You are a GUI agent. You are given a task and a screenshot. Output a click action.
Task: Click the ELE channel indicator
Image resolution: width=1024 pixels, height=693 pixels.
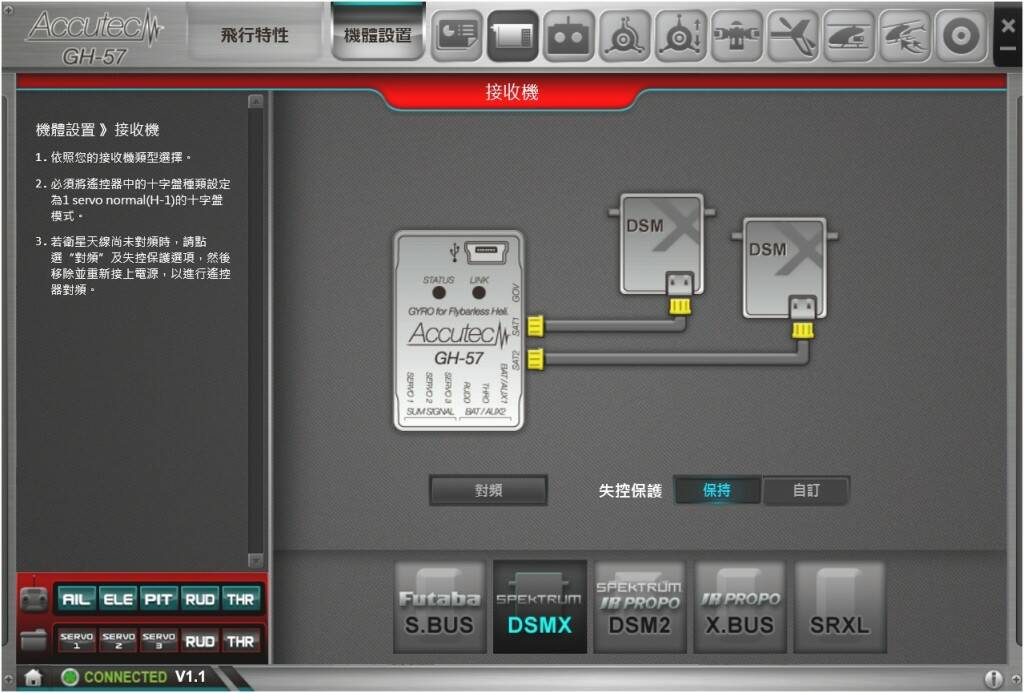coord(118,600)
